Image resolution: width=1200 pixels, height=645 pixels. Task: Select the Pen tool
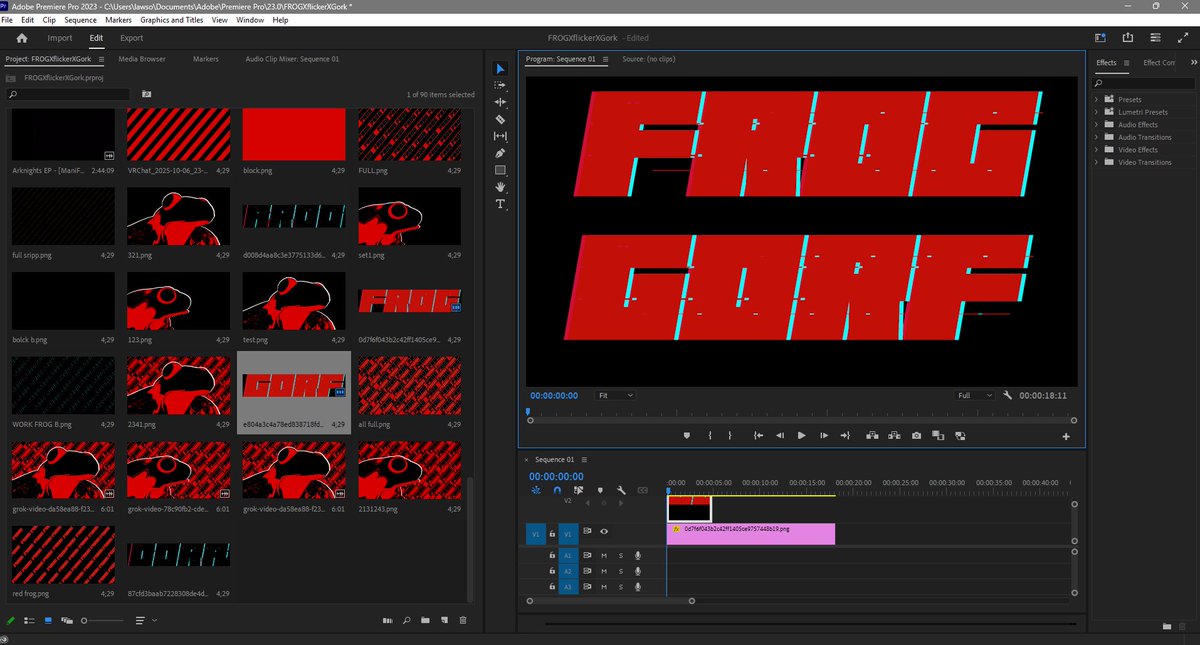point(501,153)
